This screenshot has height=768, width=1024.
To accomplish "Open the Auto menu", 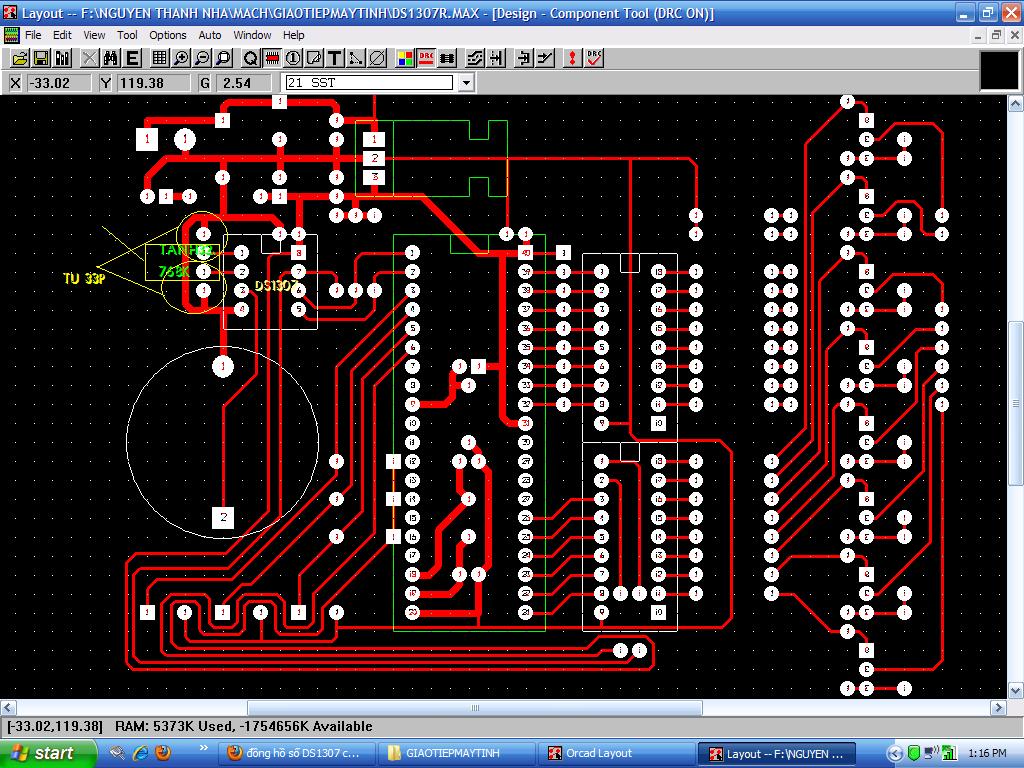I will (x=210, y=35).
